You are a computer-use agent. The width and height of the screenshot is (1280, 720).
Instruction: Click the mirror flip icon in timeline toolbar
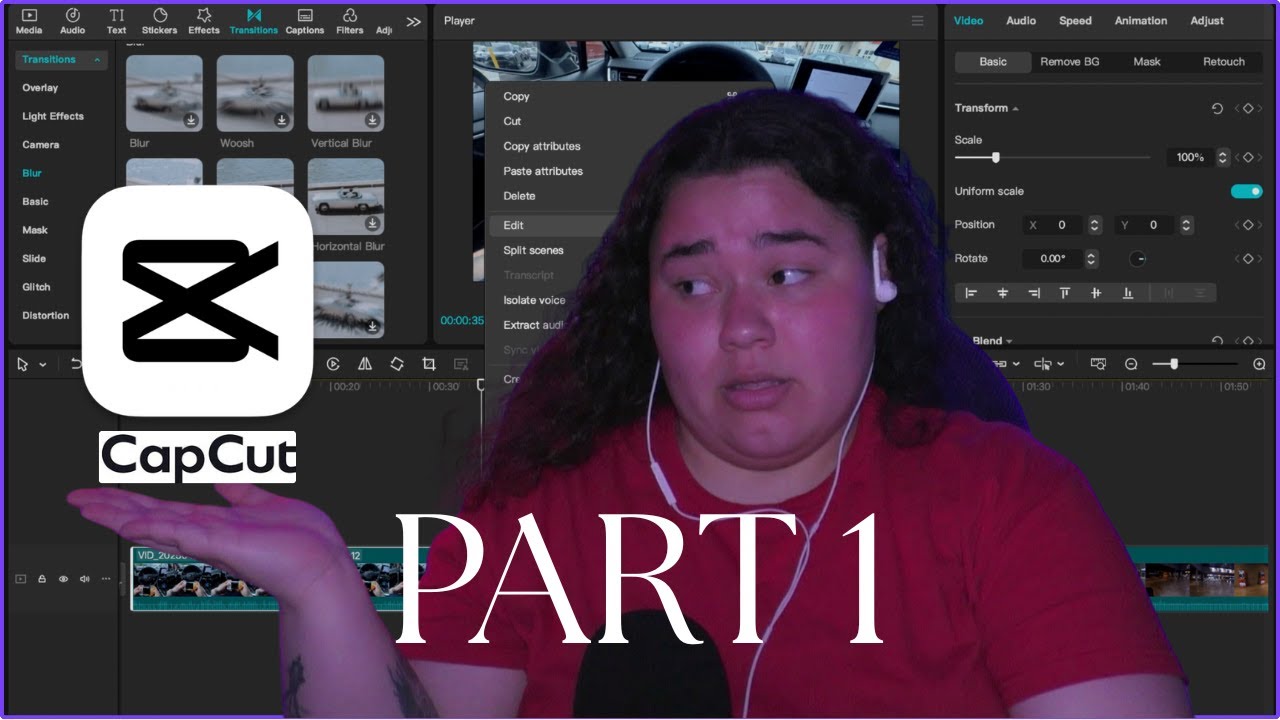point(365,364)
